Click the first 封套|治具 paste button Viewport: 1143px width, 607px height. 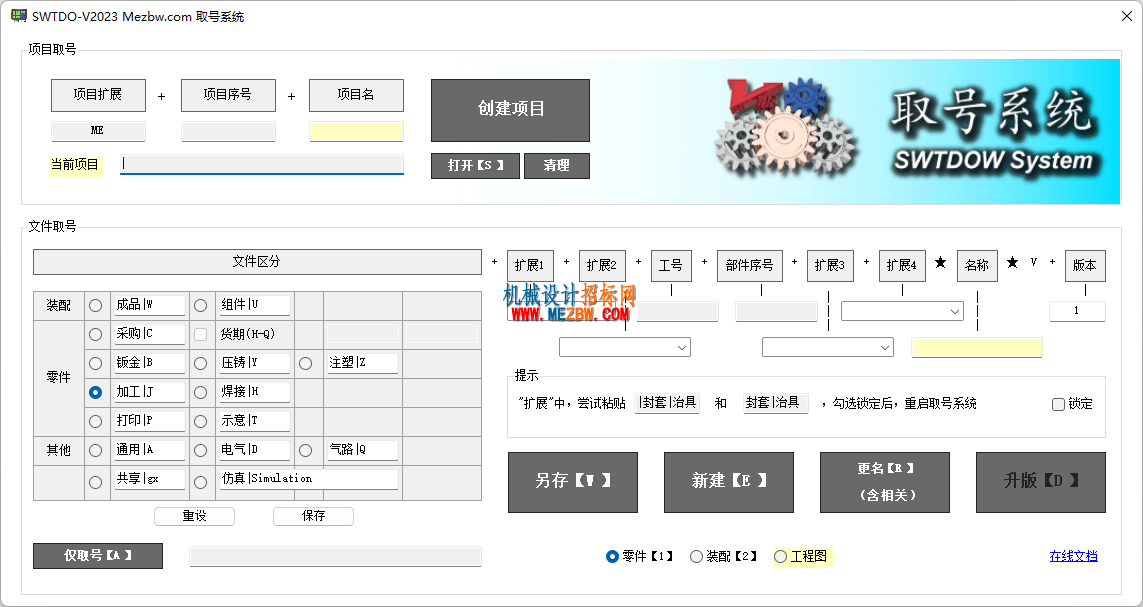[x=667, y=403]
